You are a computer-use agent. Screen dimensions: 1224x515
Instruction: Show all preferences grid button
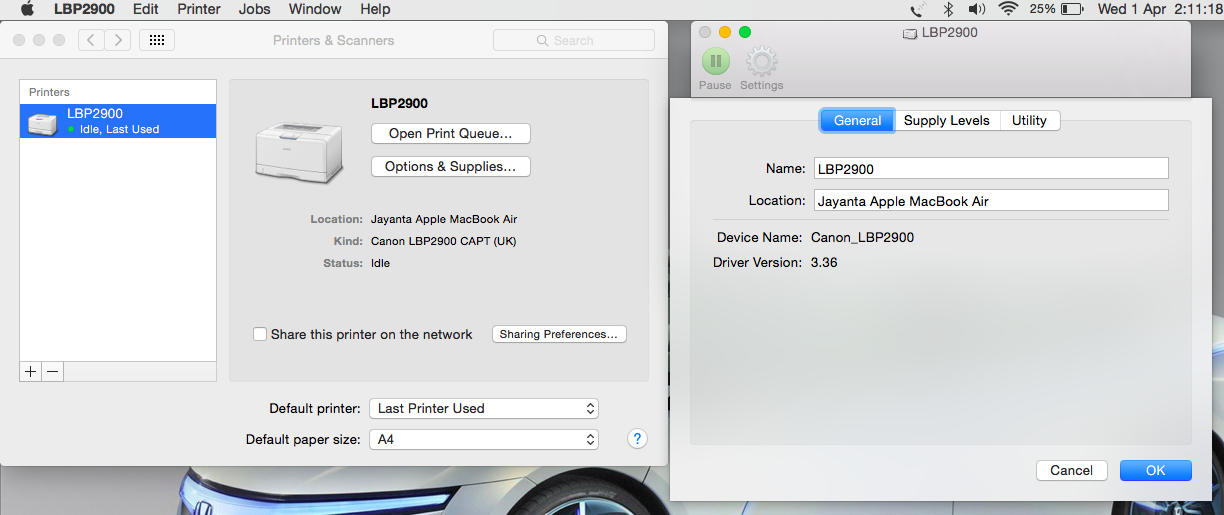(x=157, y=40)
